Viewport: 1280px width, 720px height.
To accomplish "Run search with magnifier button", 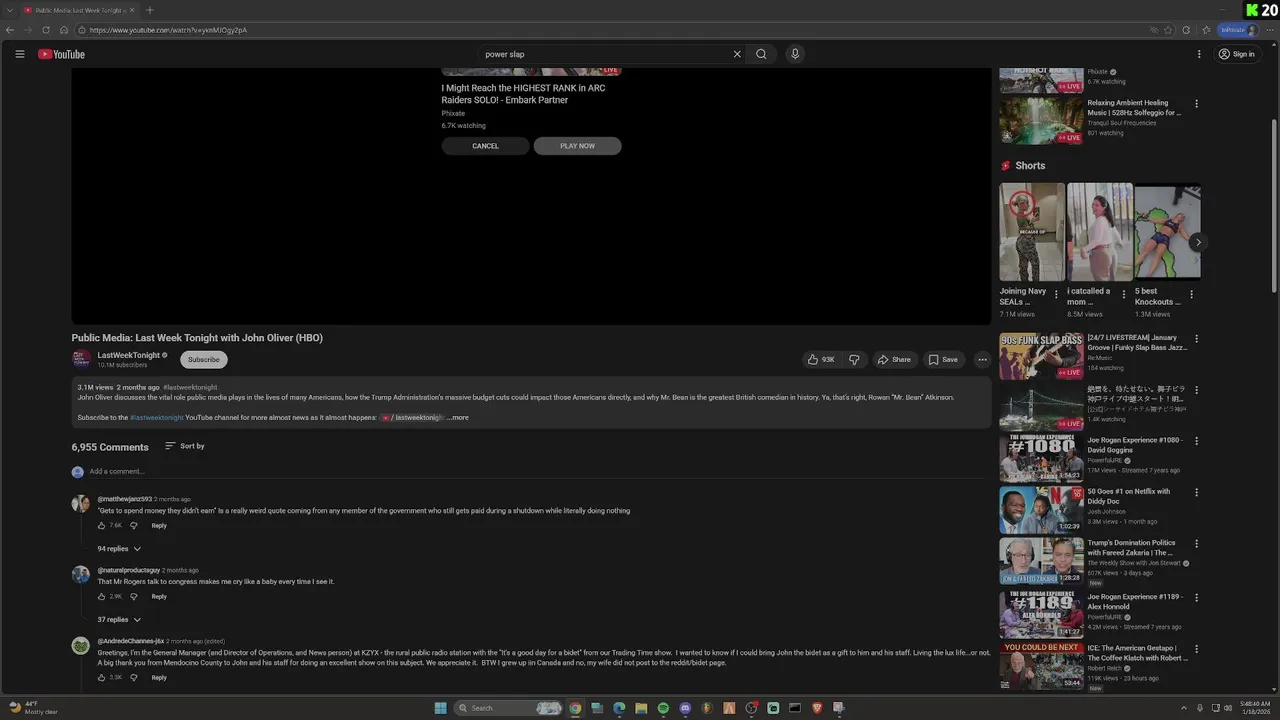I will 761,54.
